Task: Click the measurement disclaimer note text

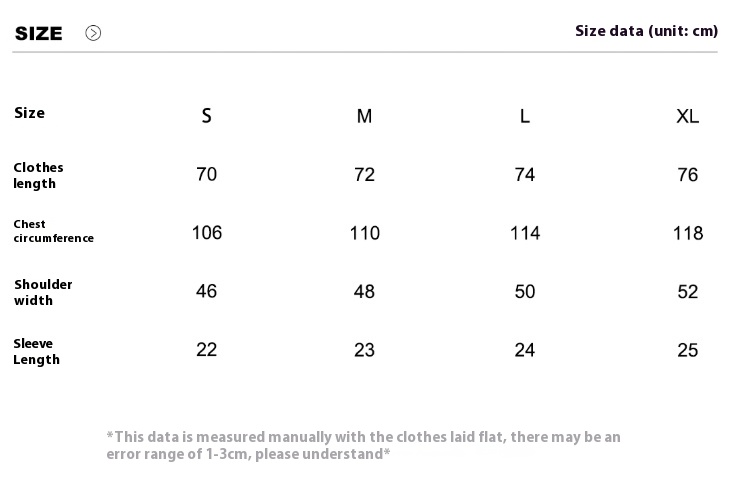Action: tap(363, 445)
